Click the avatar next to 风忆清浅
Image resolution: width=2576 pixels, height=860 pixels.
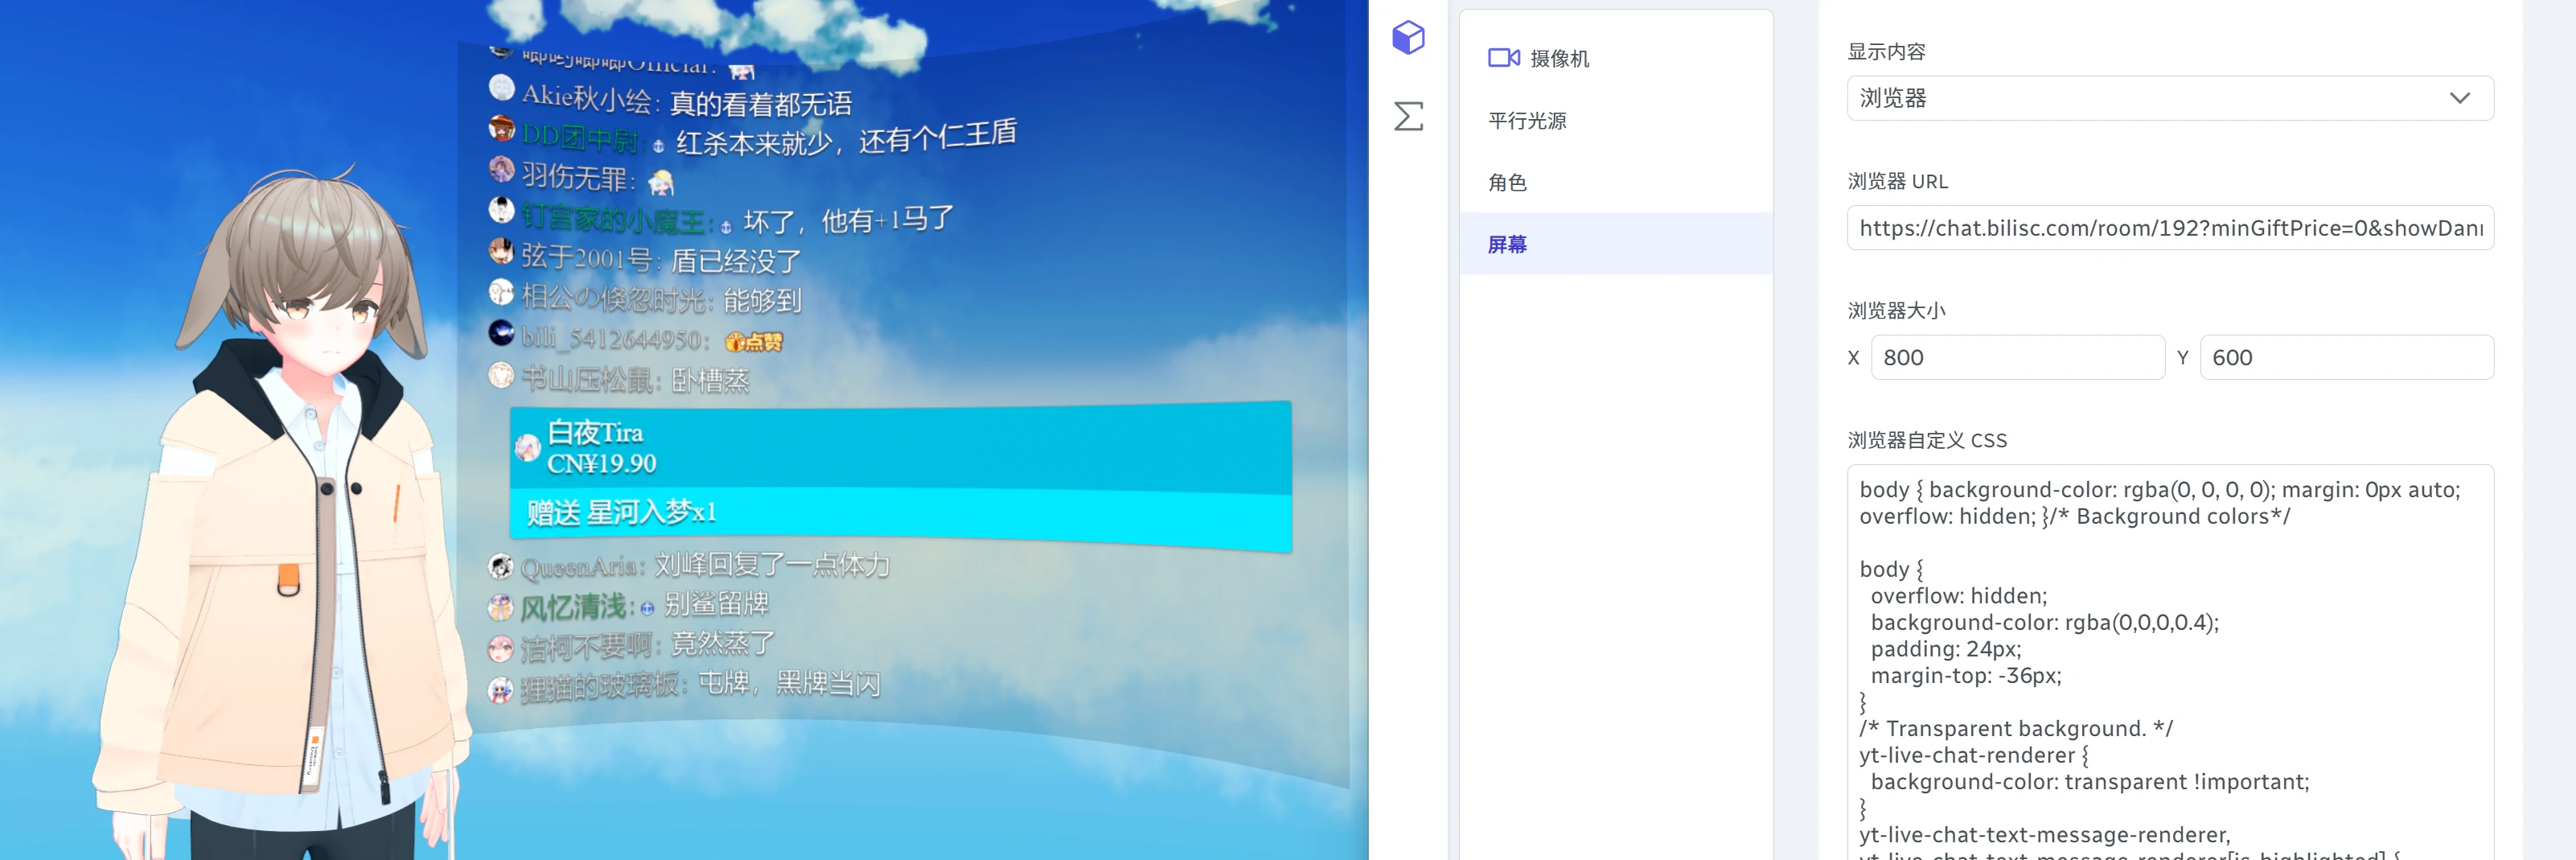501,607
